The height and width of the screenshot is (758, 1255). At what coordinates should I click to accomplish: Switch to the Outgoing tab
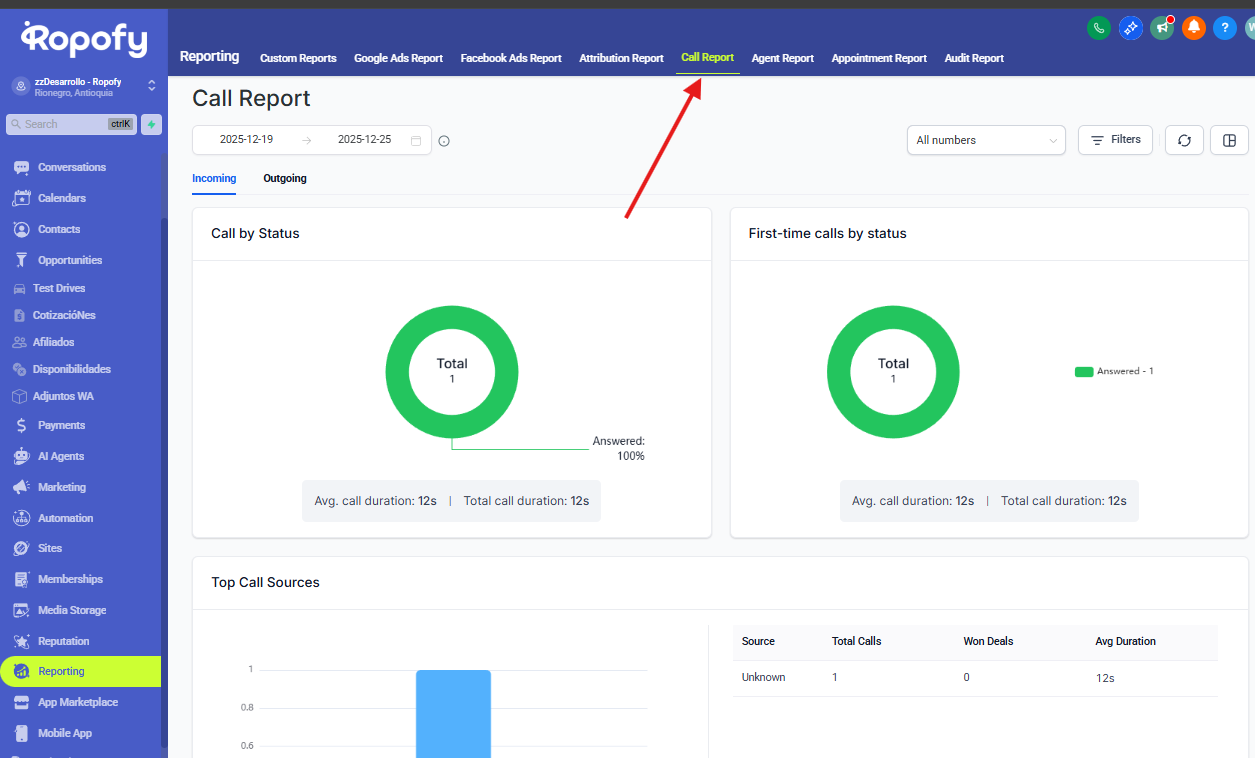[x=285, y=178]
